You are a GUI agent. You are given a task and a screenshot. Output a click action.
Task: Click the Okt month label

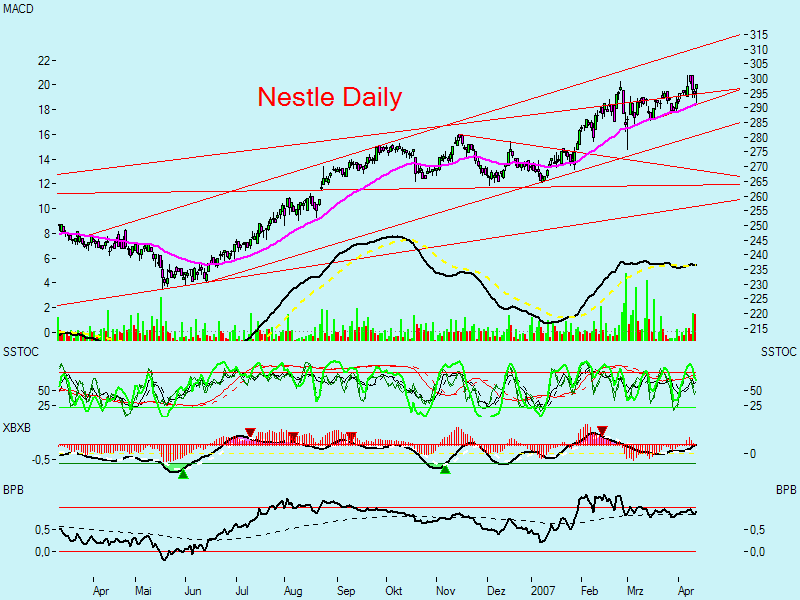coord(396,591)
